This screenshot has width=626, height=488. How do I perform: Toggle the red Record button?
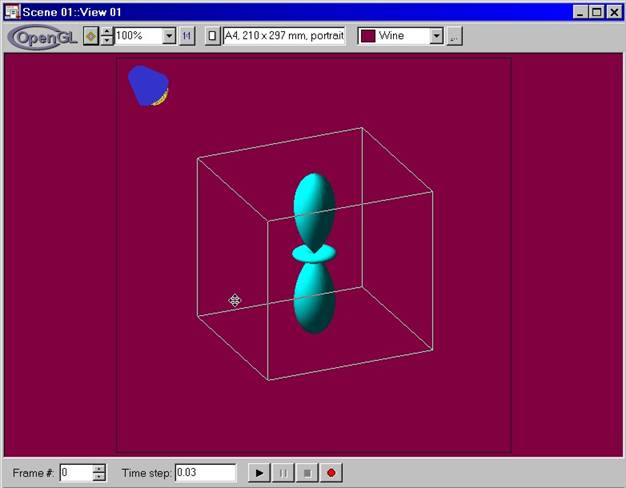(x=330, y=472)
